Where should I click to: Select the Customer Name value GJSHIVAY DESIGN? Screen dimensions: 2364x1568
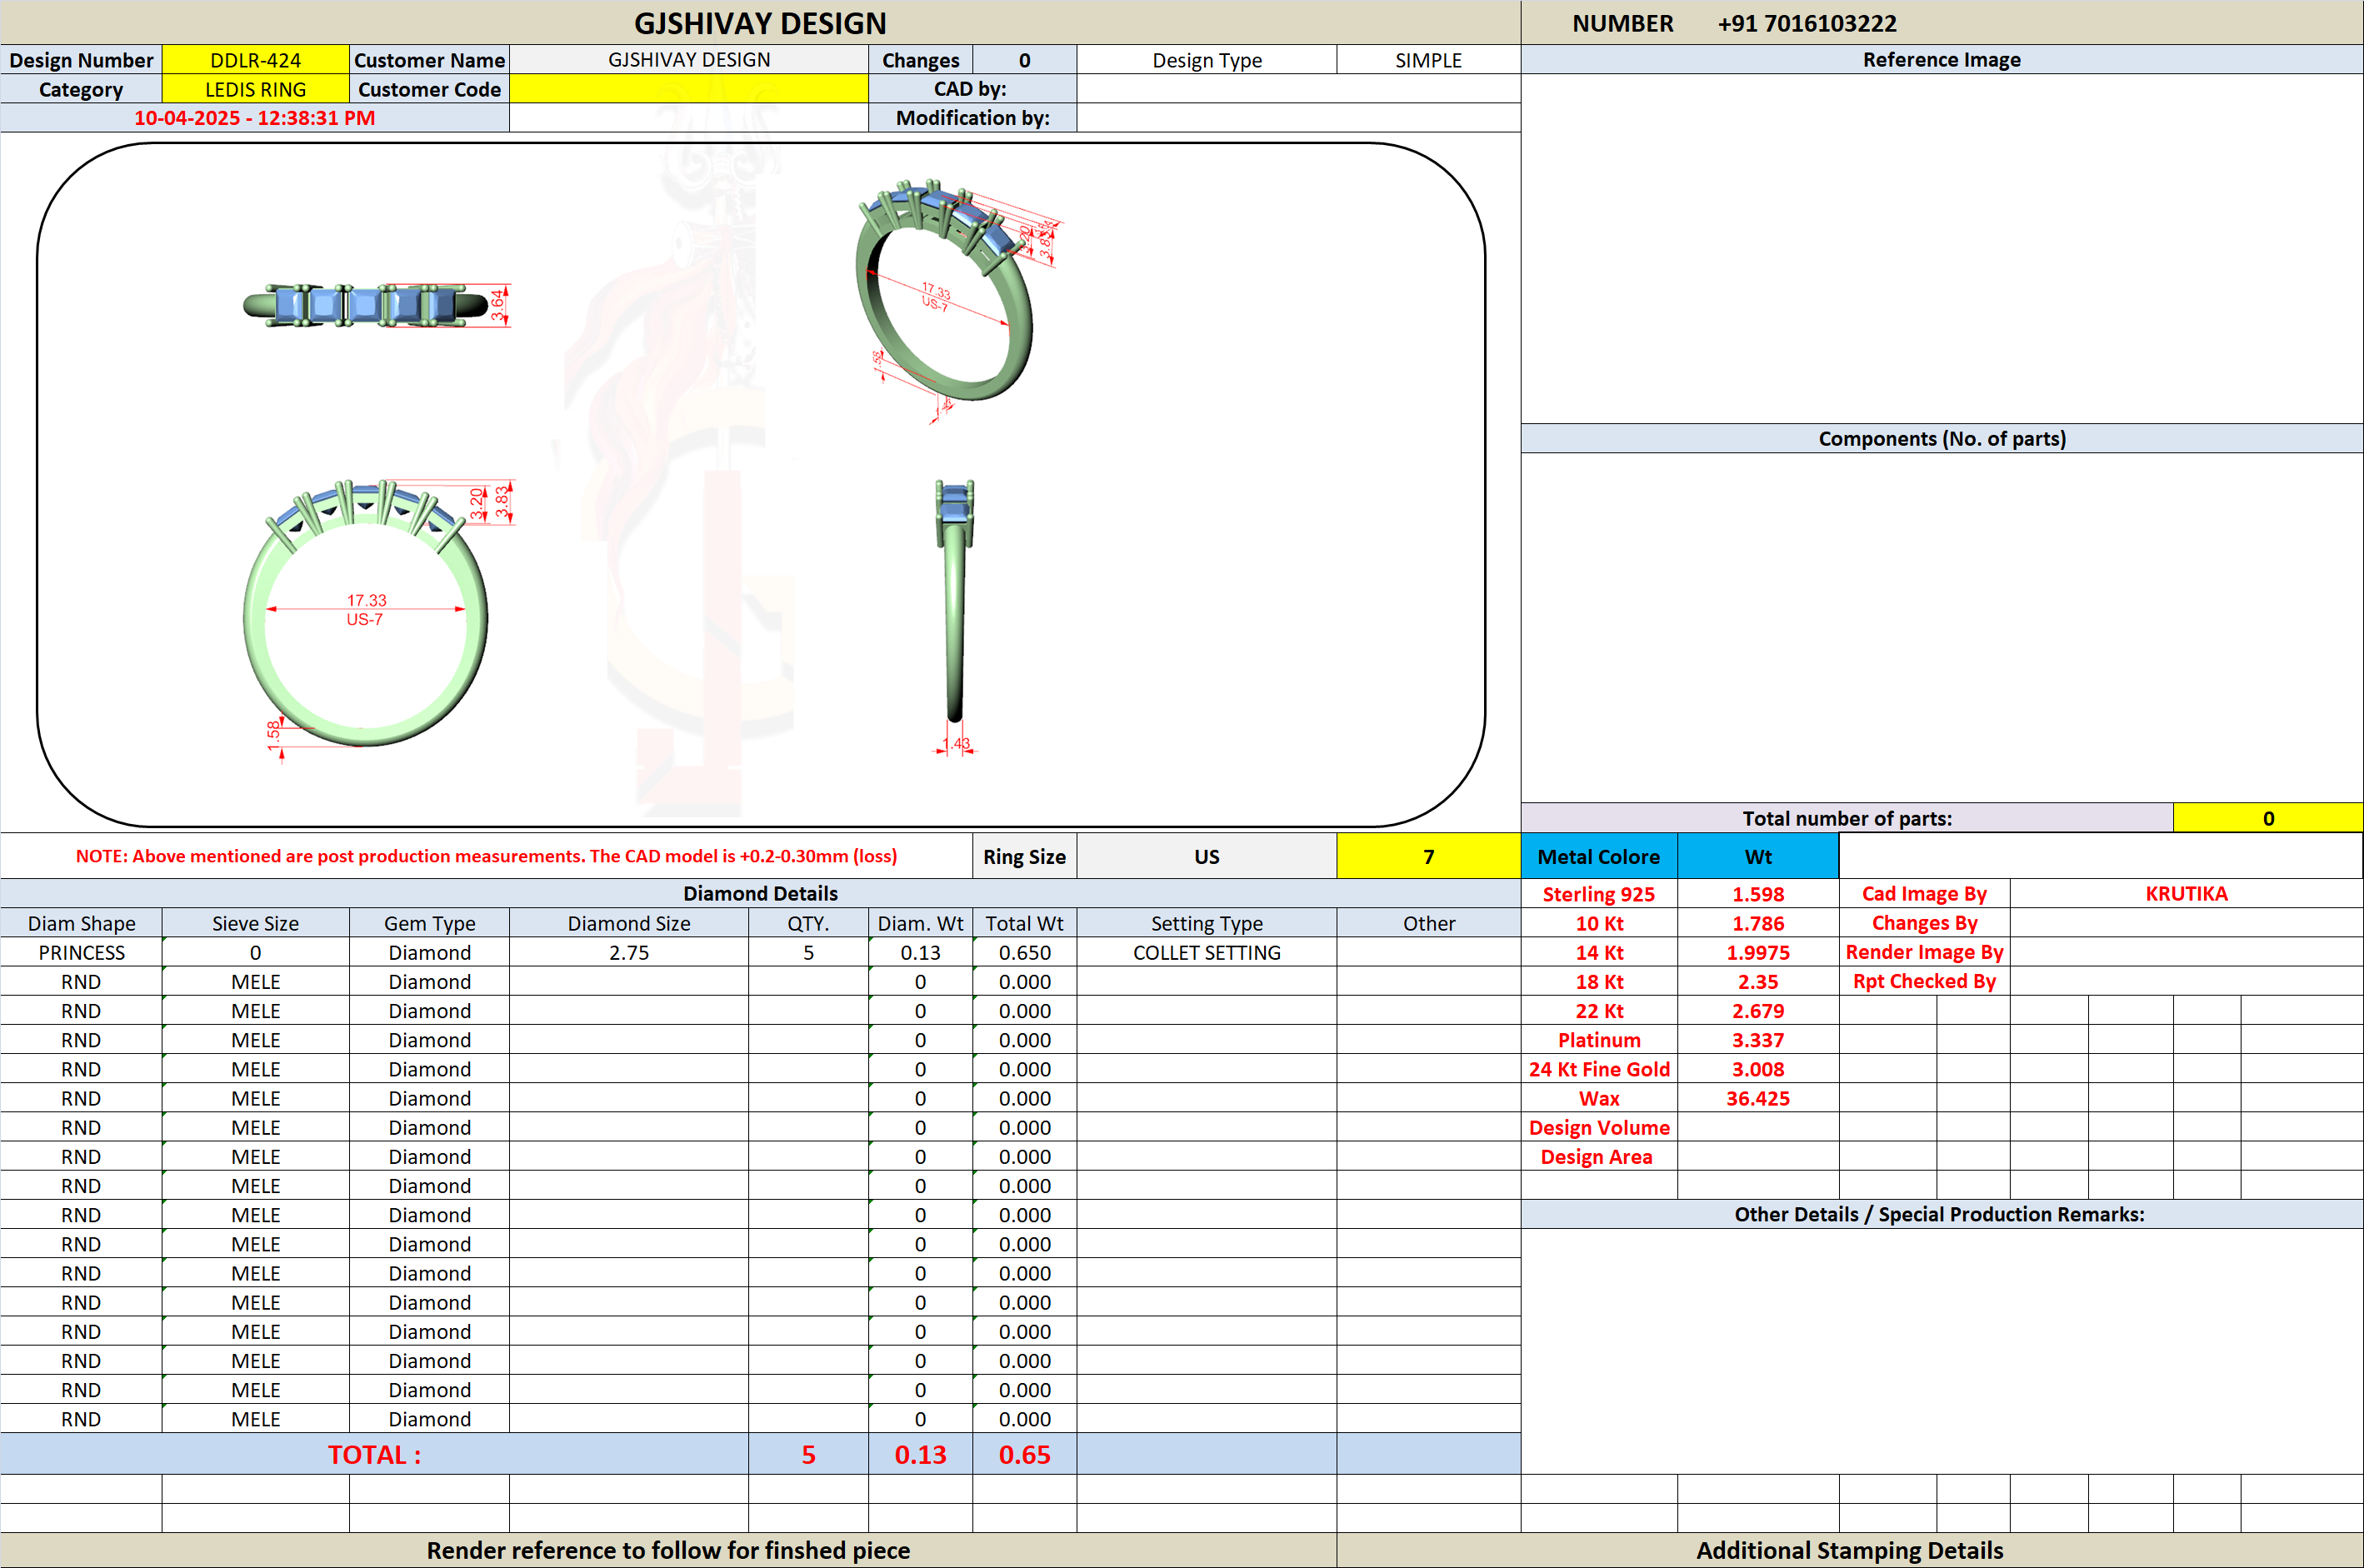click(x=689, y=60)
